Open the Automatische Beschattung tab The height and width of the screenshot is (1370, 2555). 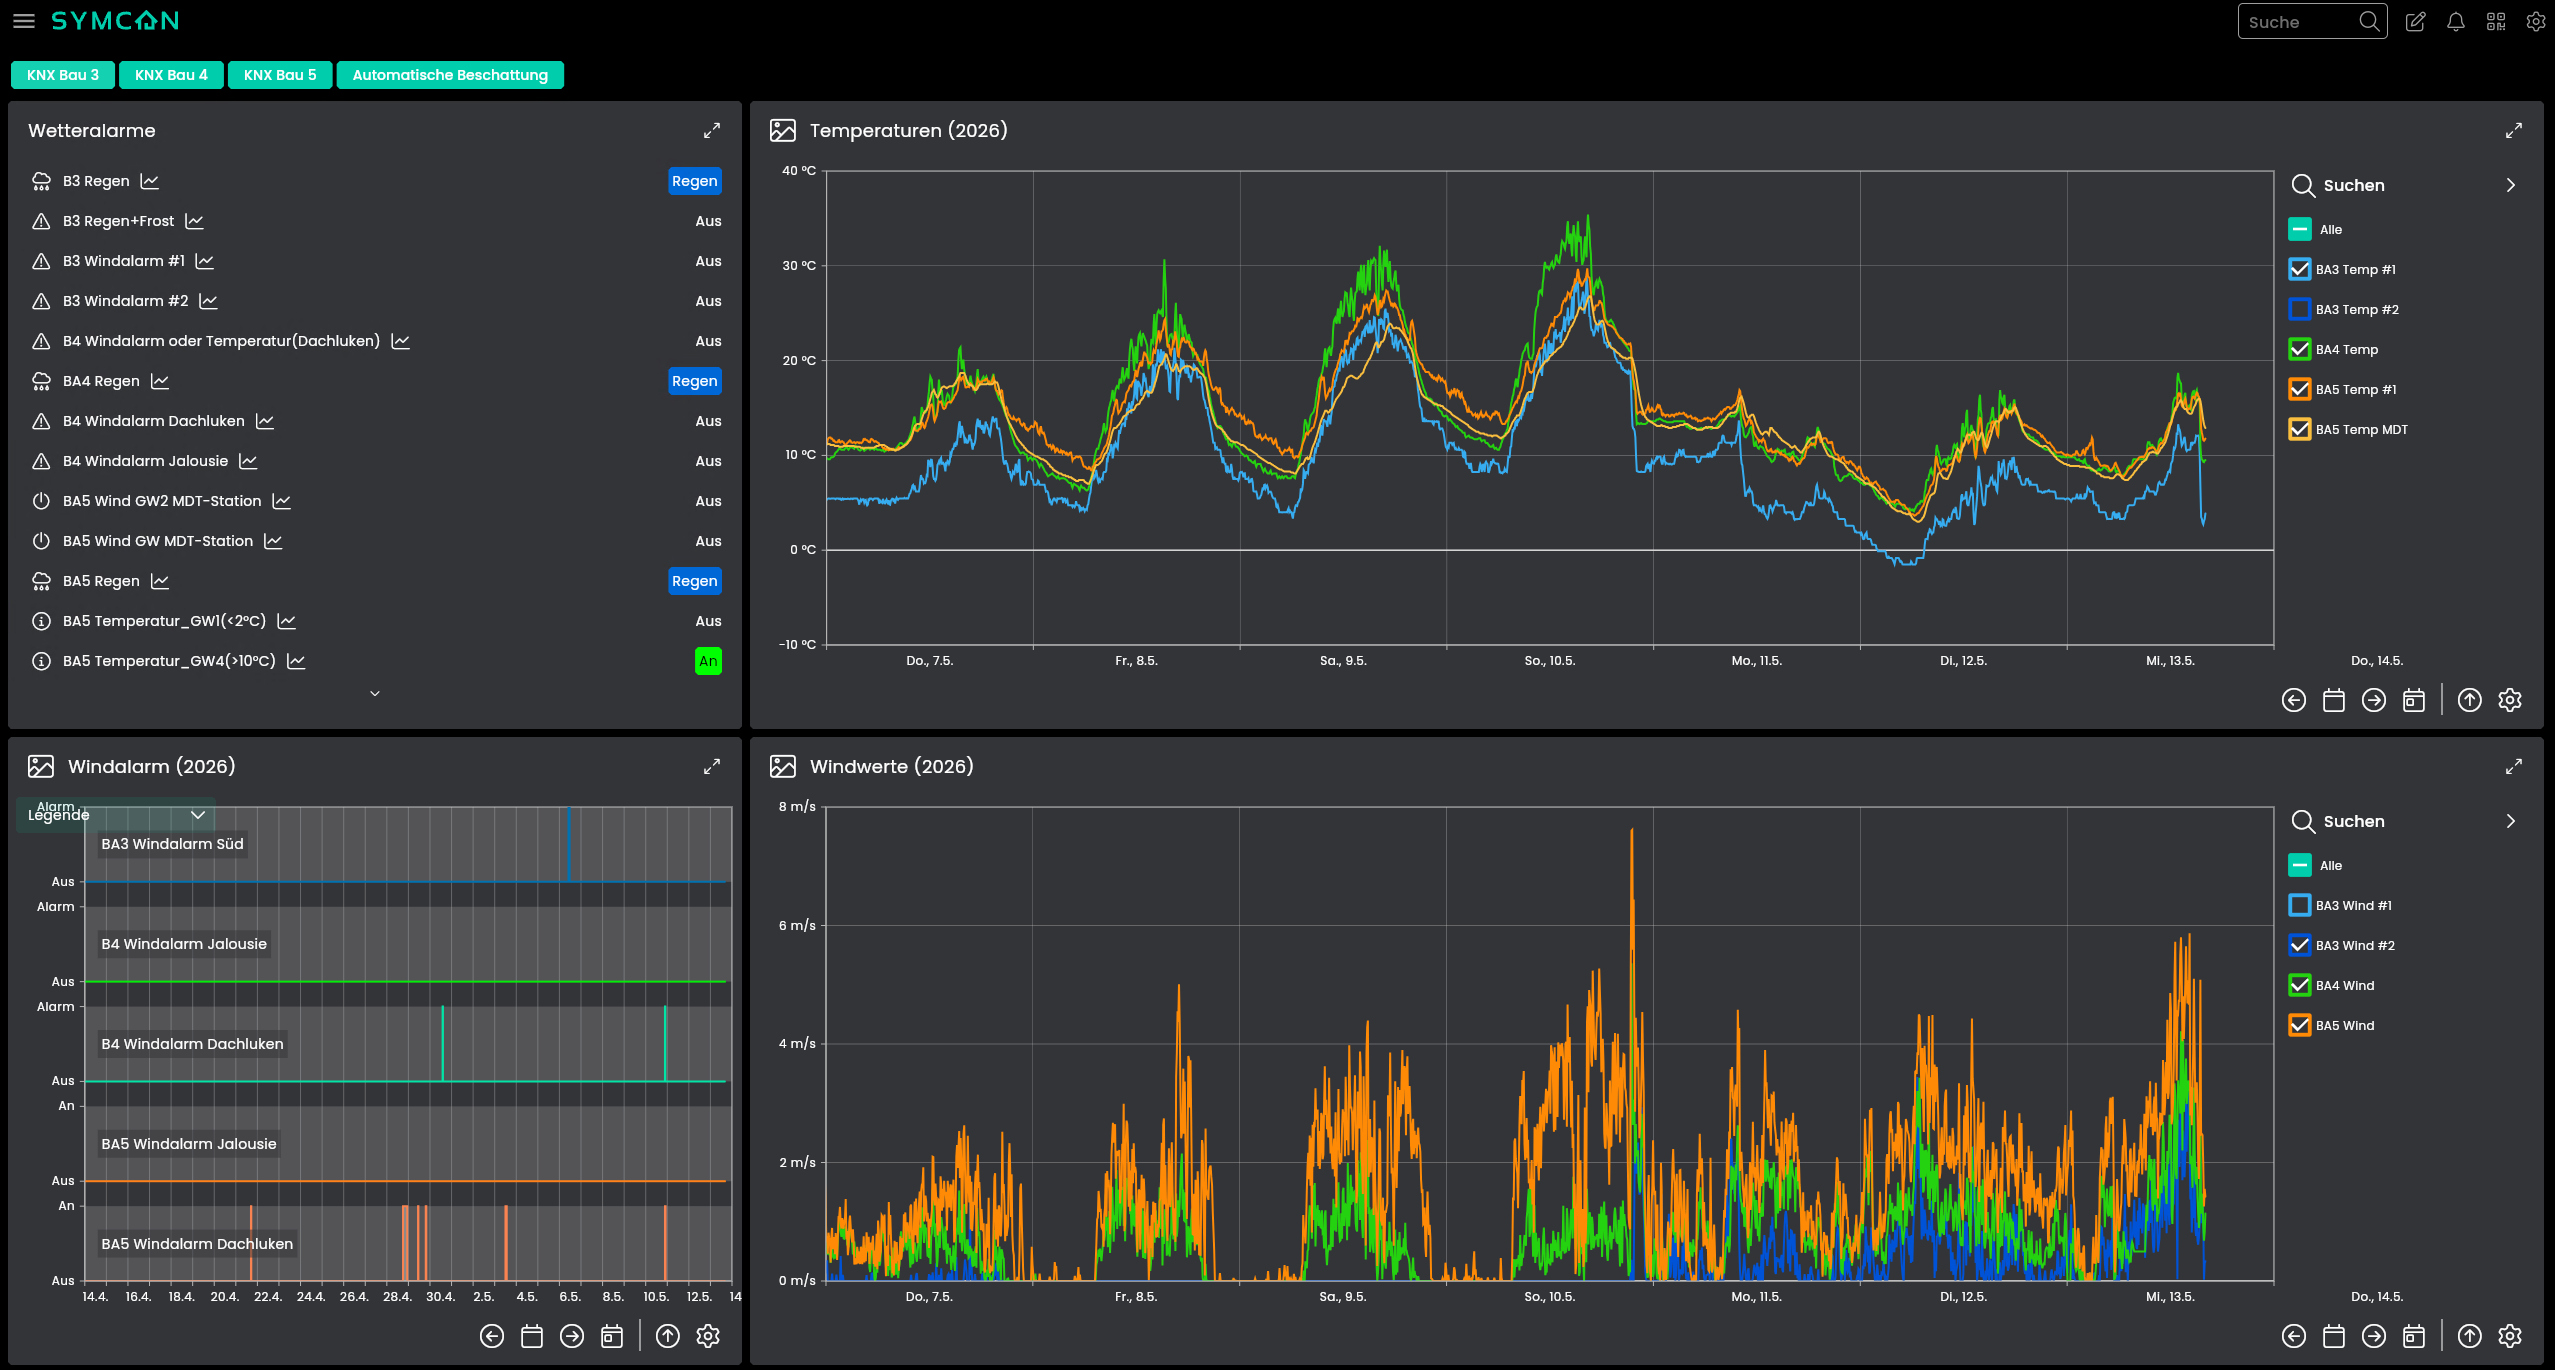[450, 75]
